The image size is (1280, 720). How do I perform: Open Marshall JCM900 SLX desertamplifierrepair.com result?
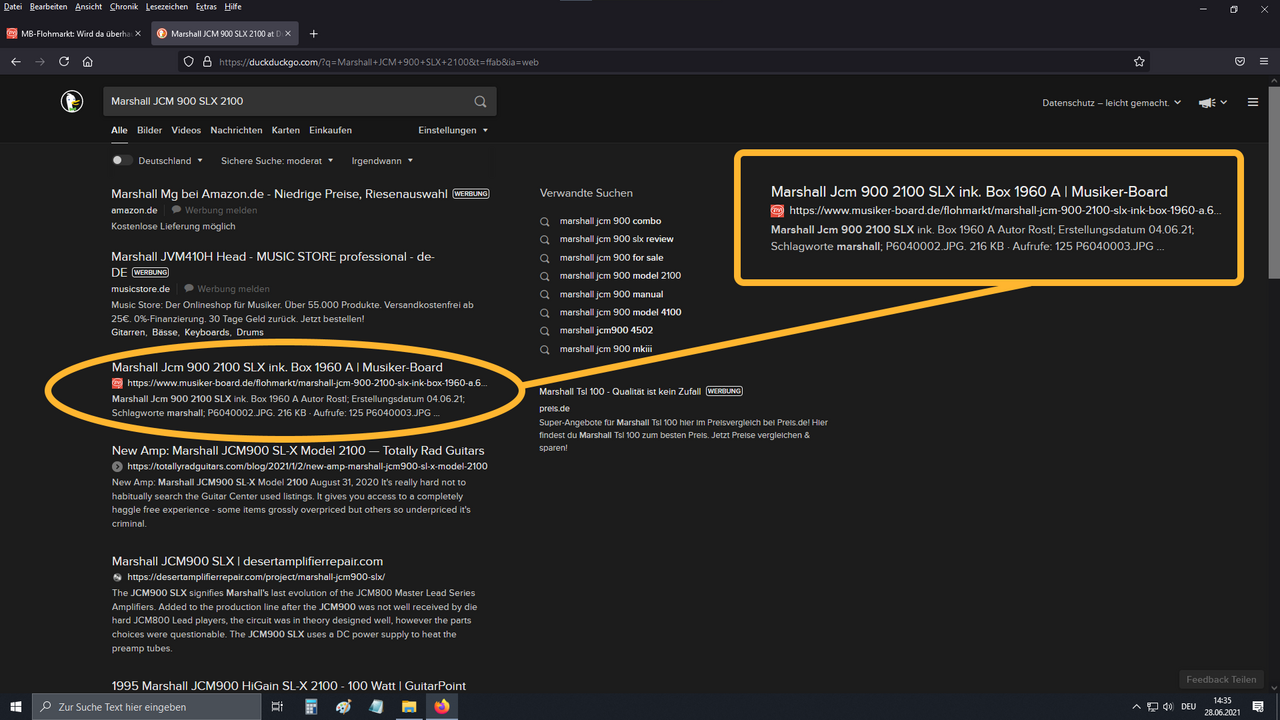click(247, 561)
